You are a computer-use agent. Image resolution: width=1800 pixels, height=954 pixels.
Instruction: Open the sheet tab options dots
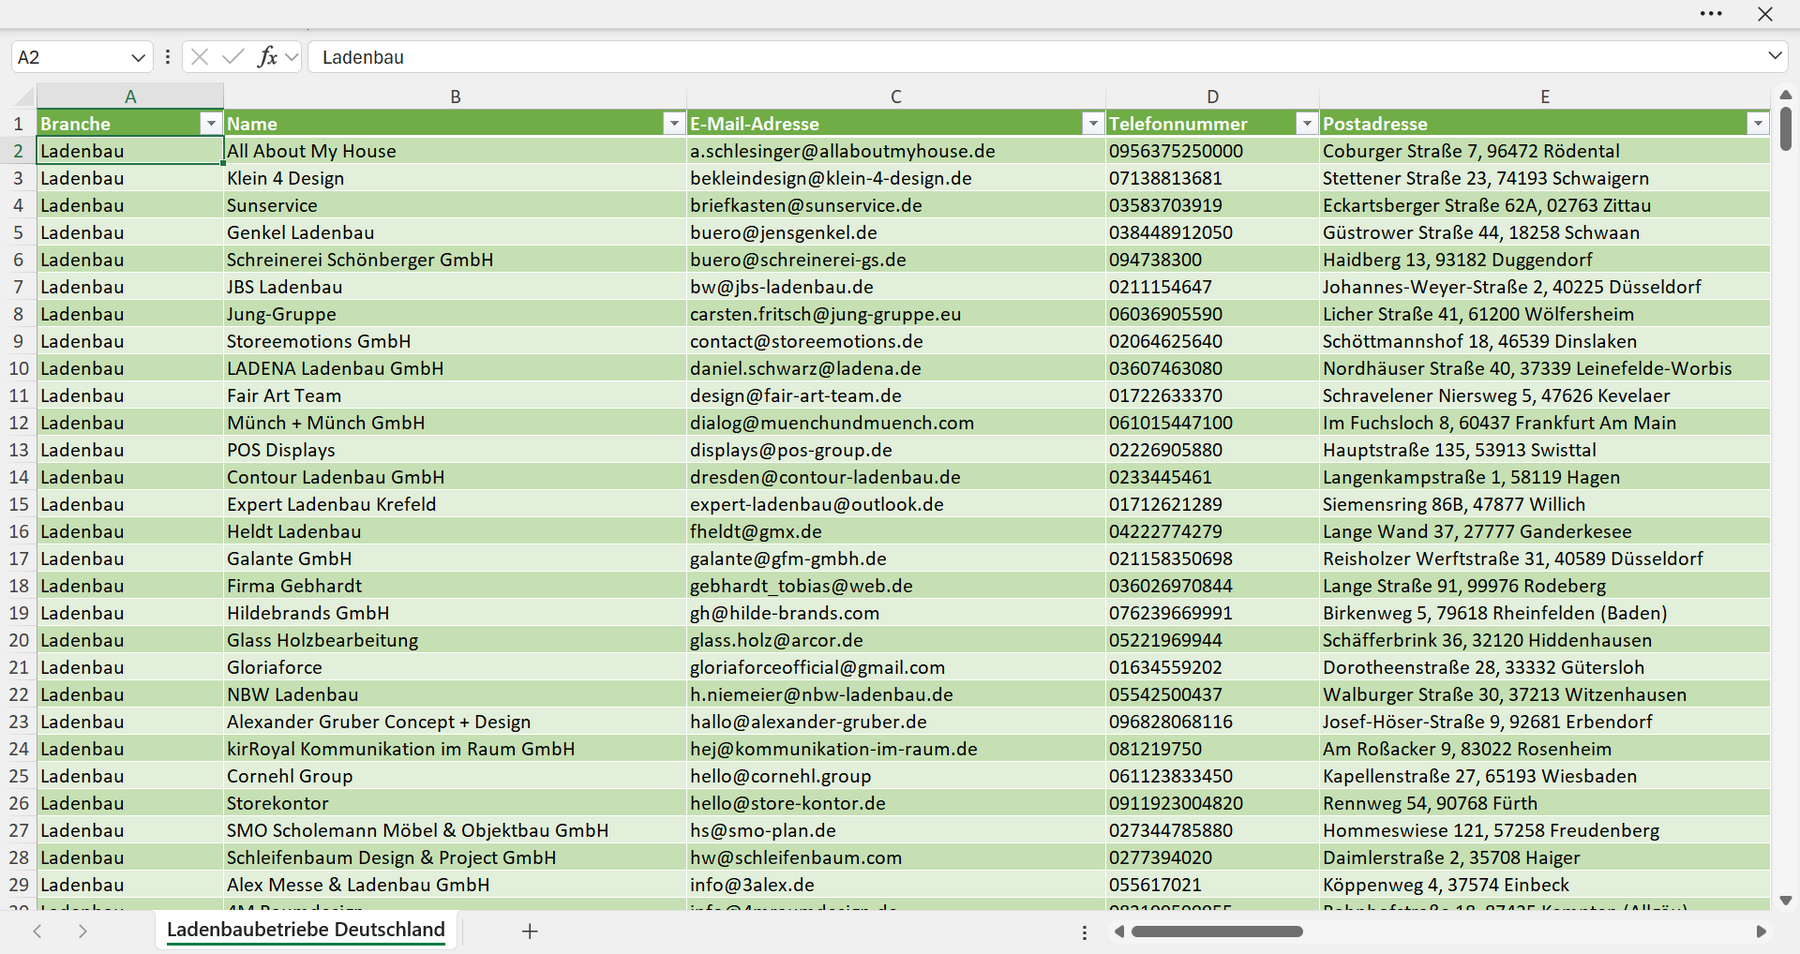[1084, 932]
